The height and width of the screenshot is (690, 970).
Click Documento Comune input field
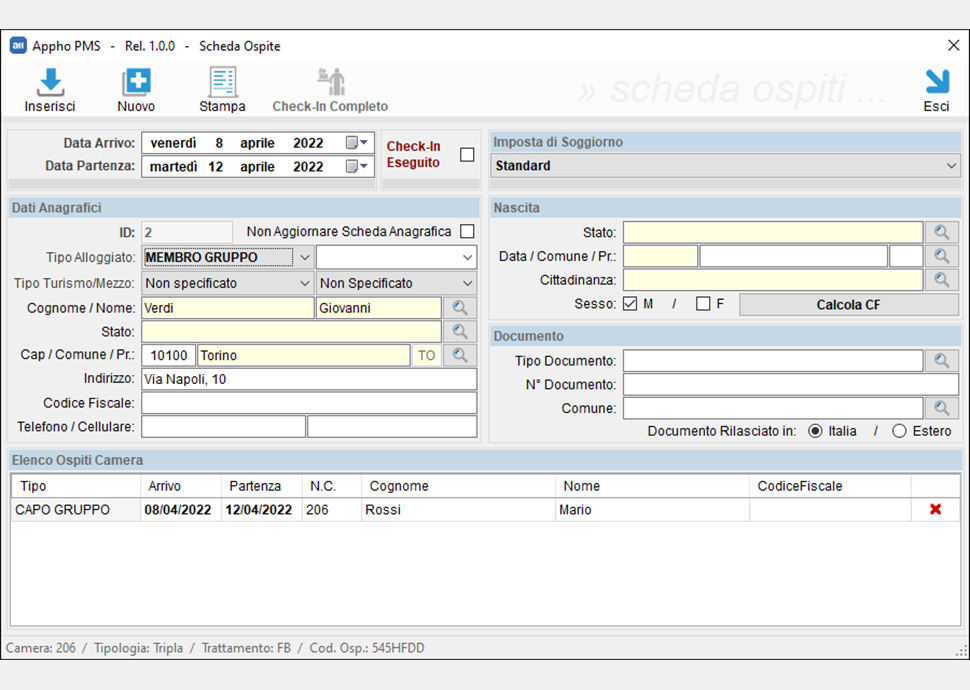(773, 408)
